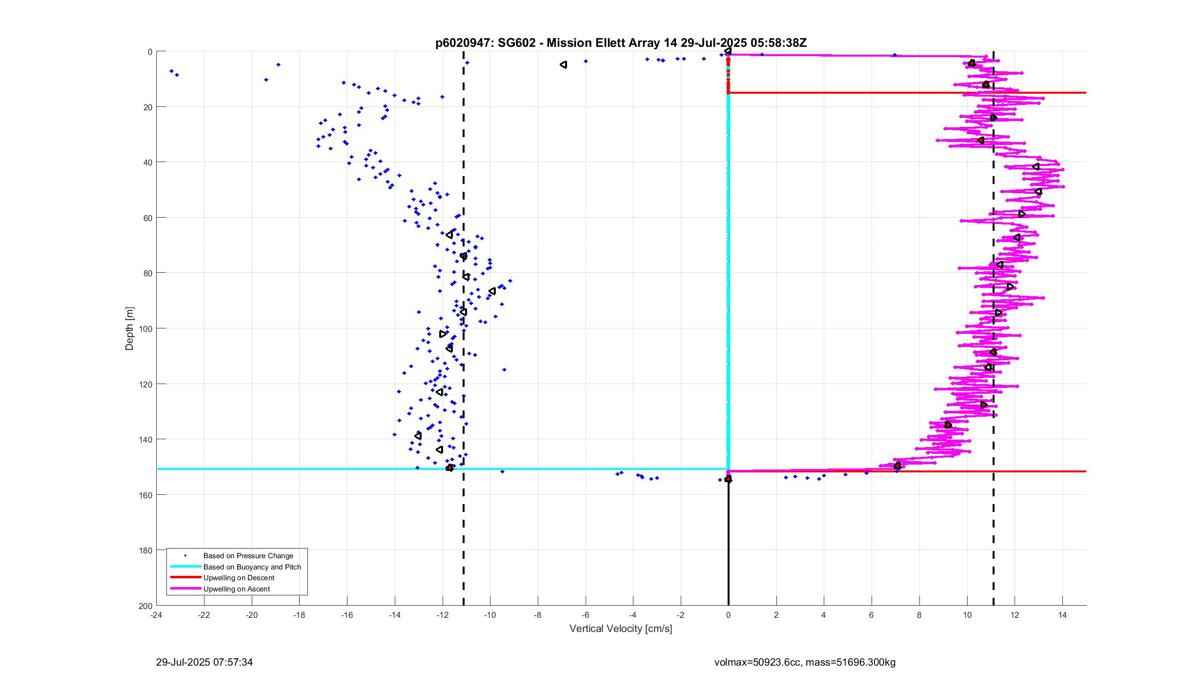
Task: Click the cyan line sample in the legend
Action: (183, 567)
